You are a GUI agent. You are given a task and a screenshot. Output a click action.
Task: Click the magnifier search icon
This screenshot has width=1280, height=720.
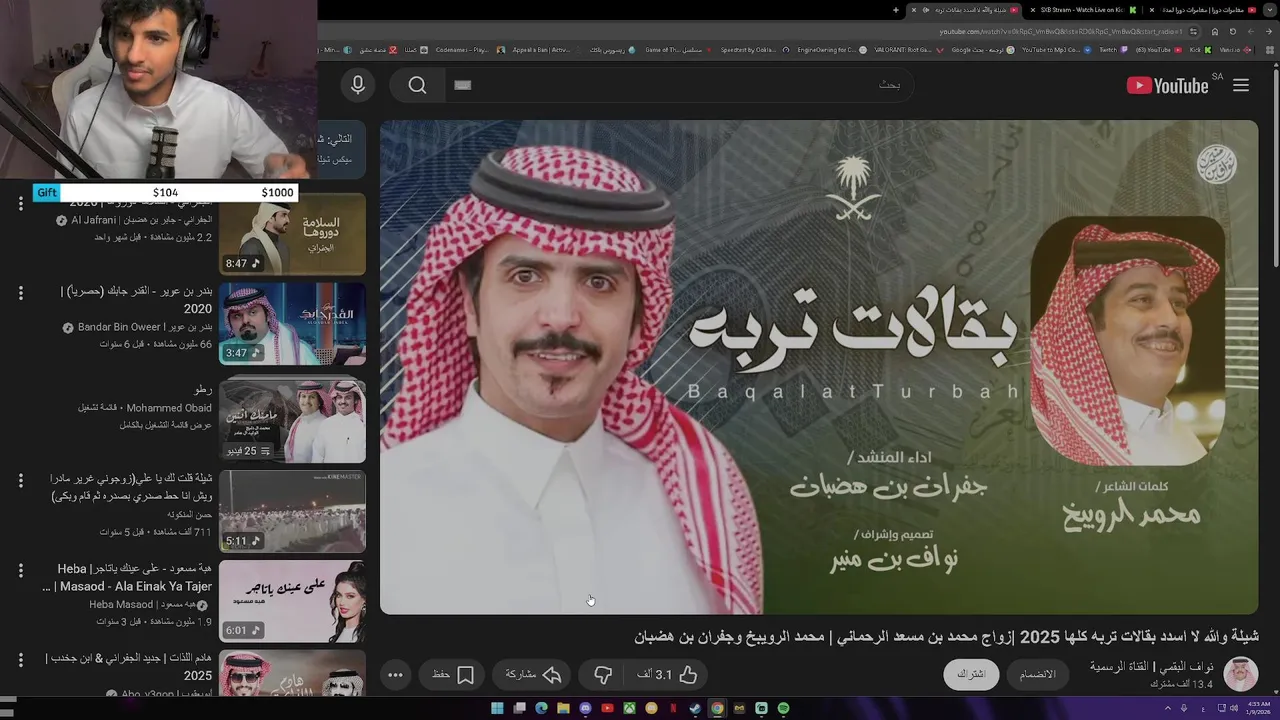pos(418,85)
